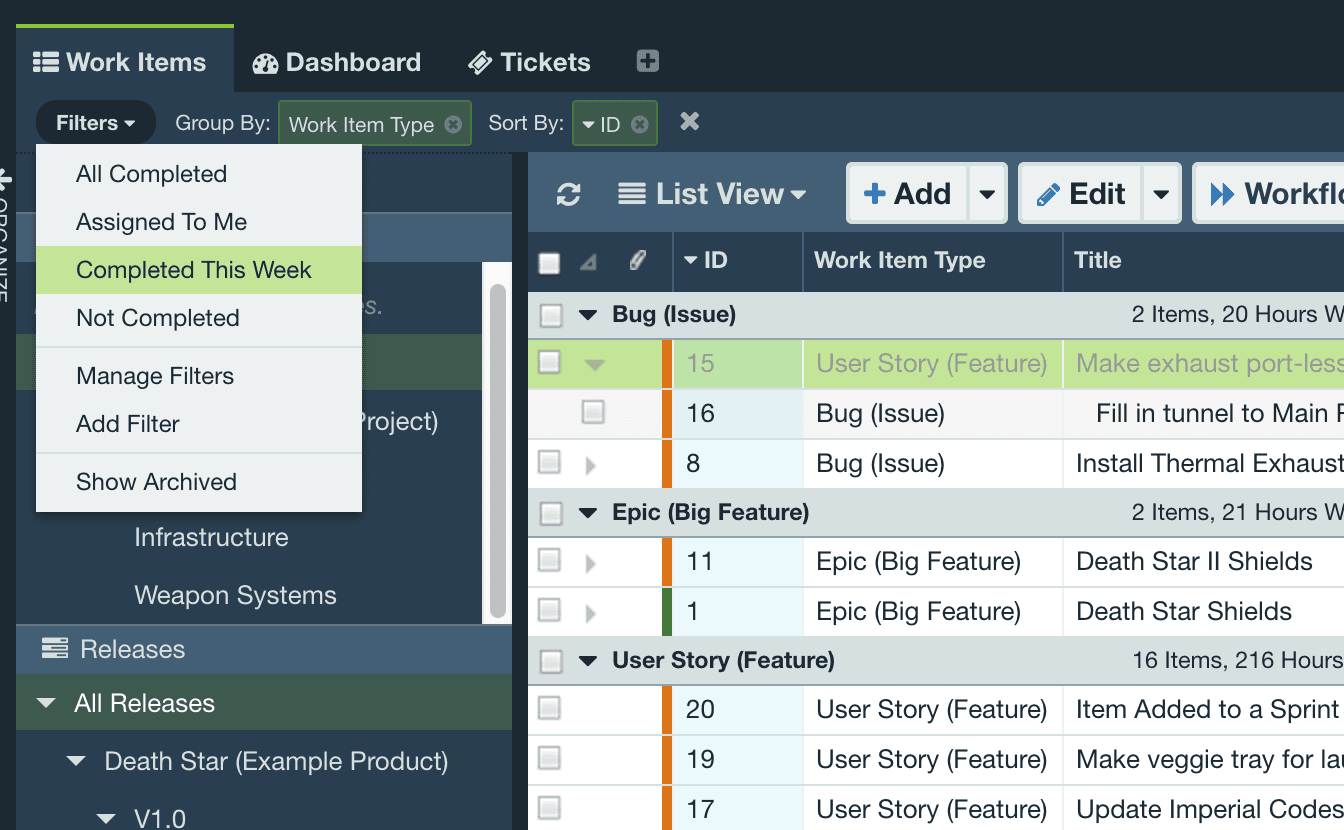Check the box for work item 16

pyautogui.click(x=593, y=412)
